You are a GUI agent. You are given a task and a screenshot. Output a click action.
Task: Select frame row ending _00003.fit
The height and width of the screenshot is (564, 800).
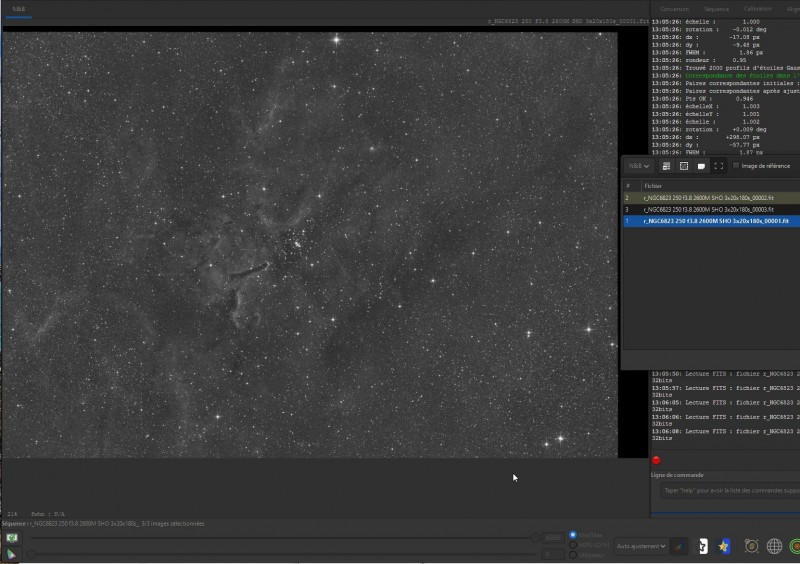pyautogui.click(x=712, y=209)
